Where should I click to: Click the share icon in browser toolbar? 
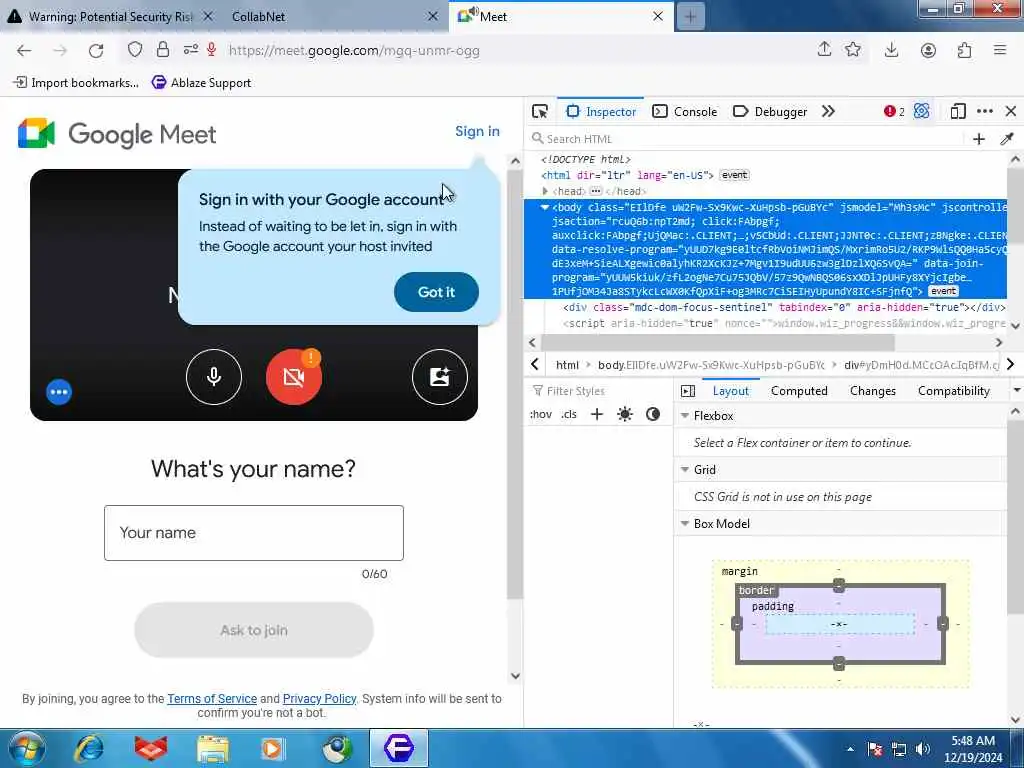click(x=824, y=50)
